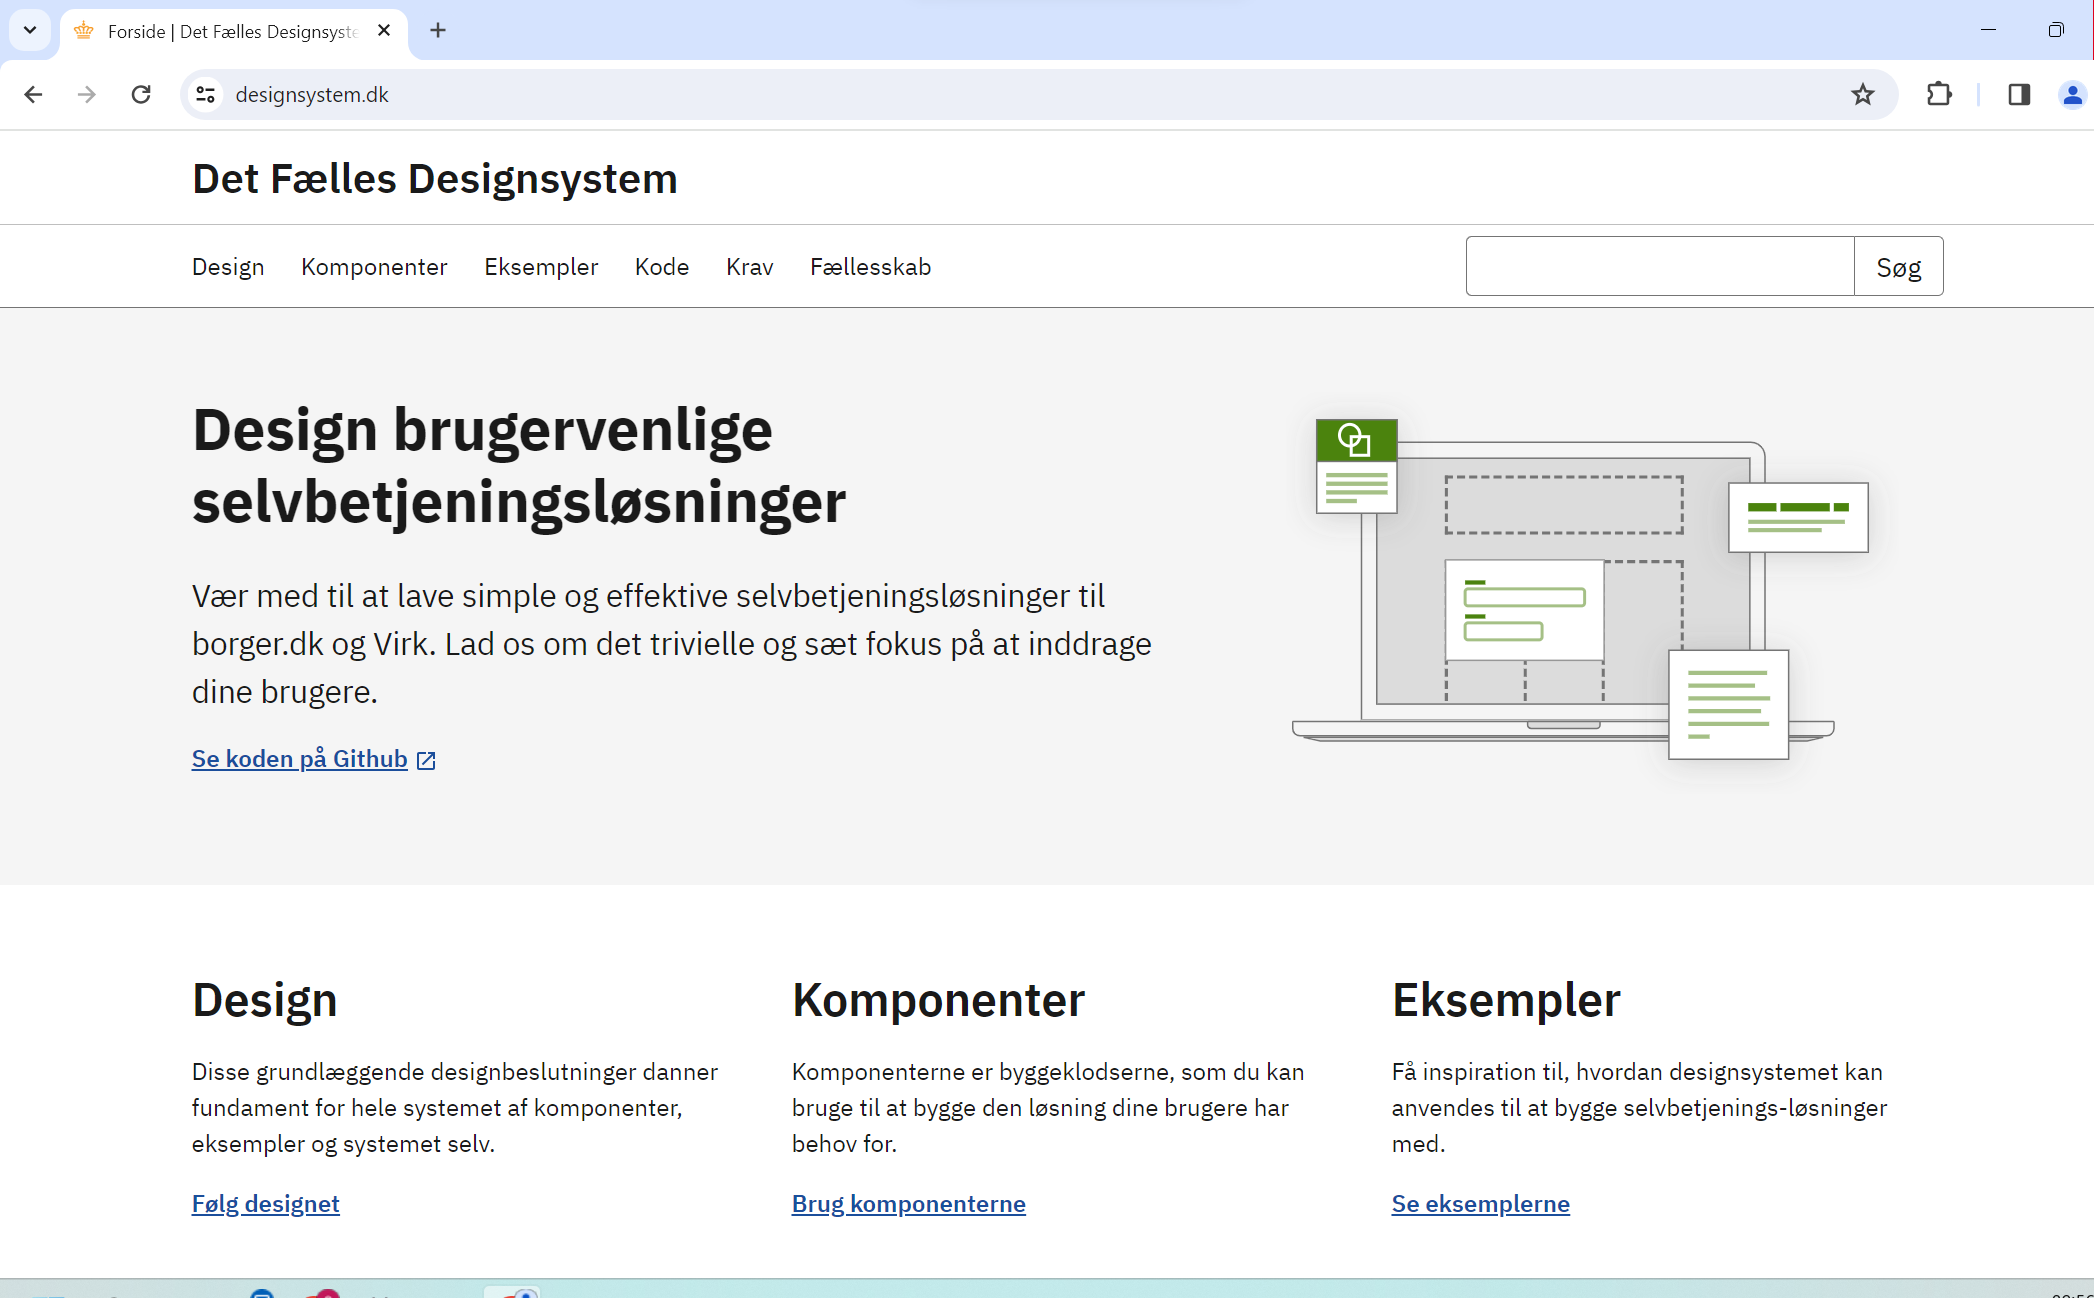Open the Se koden på Github link
The image size is (2094, 1298).
point(300,759)
